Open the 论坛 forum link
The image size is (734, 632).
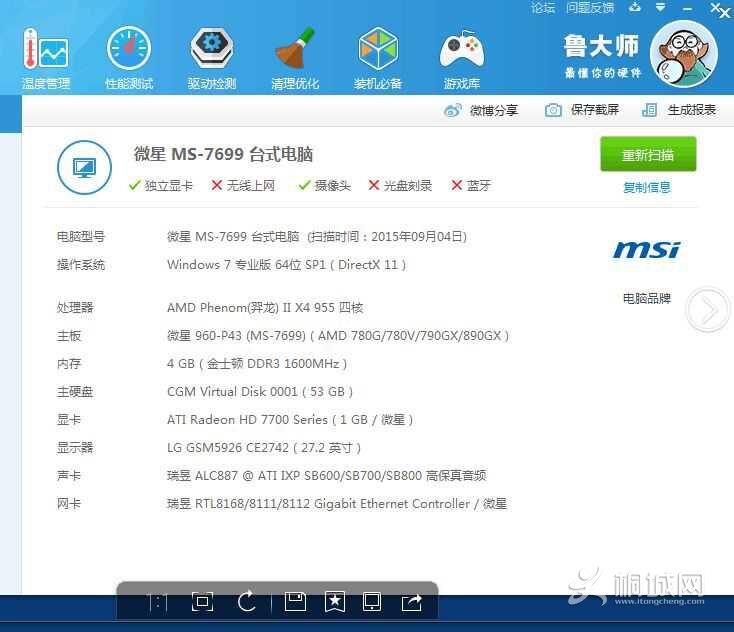coord(543,7)
